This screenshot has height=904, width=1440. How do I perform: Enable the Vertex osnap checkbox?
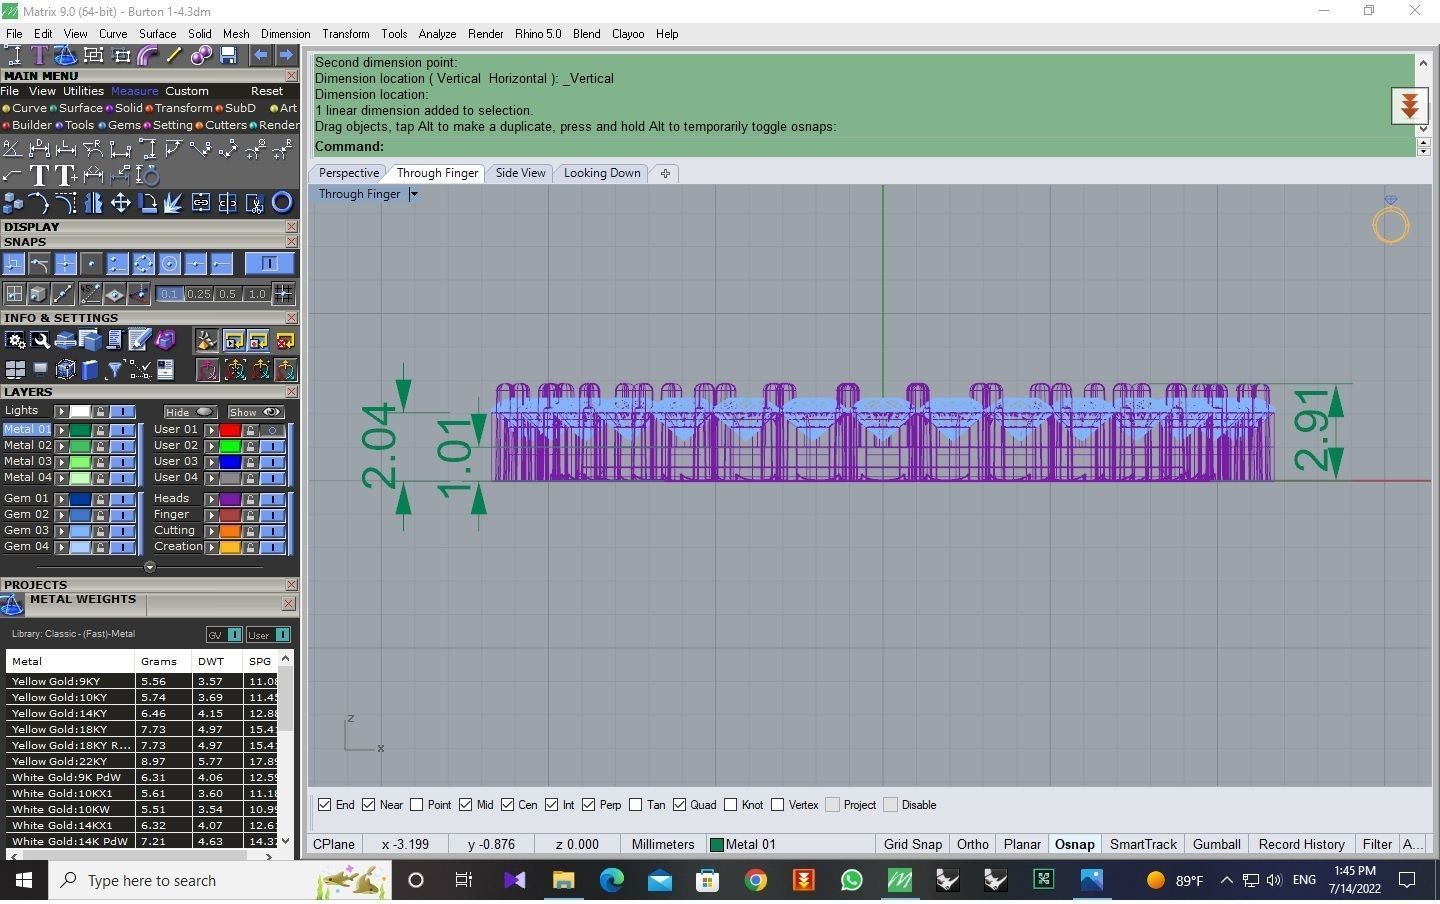pos(777,805)
